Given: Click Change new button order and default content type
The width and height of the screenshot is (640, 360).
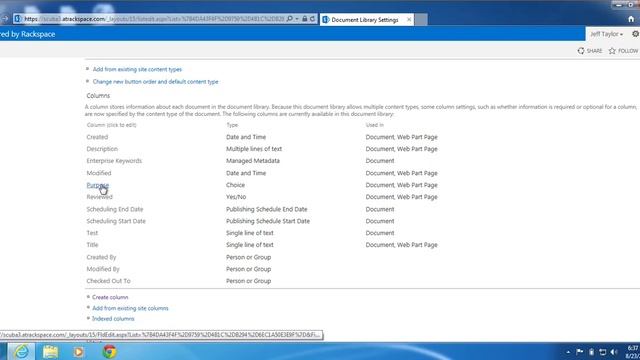Looking at the screenshot, I should 156,82.
